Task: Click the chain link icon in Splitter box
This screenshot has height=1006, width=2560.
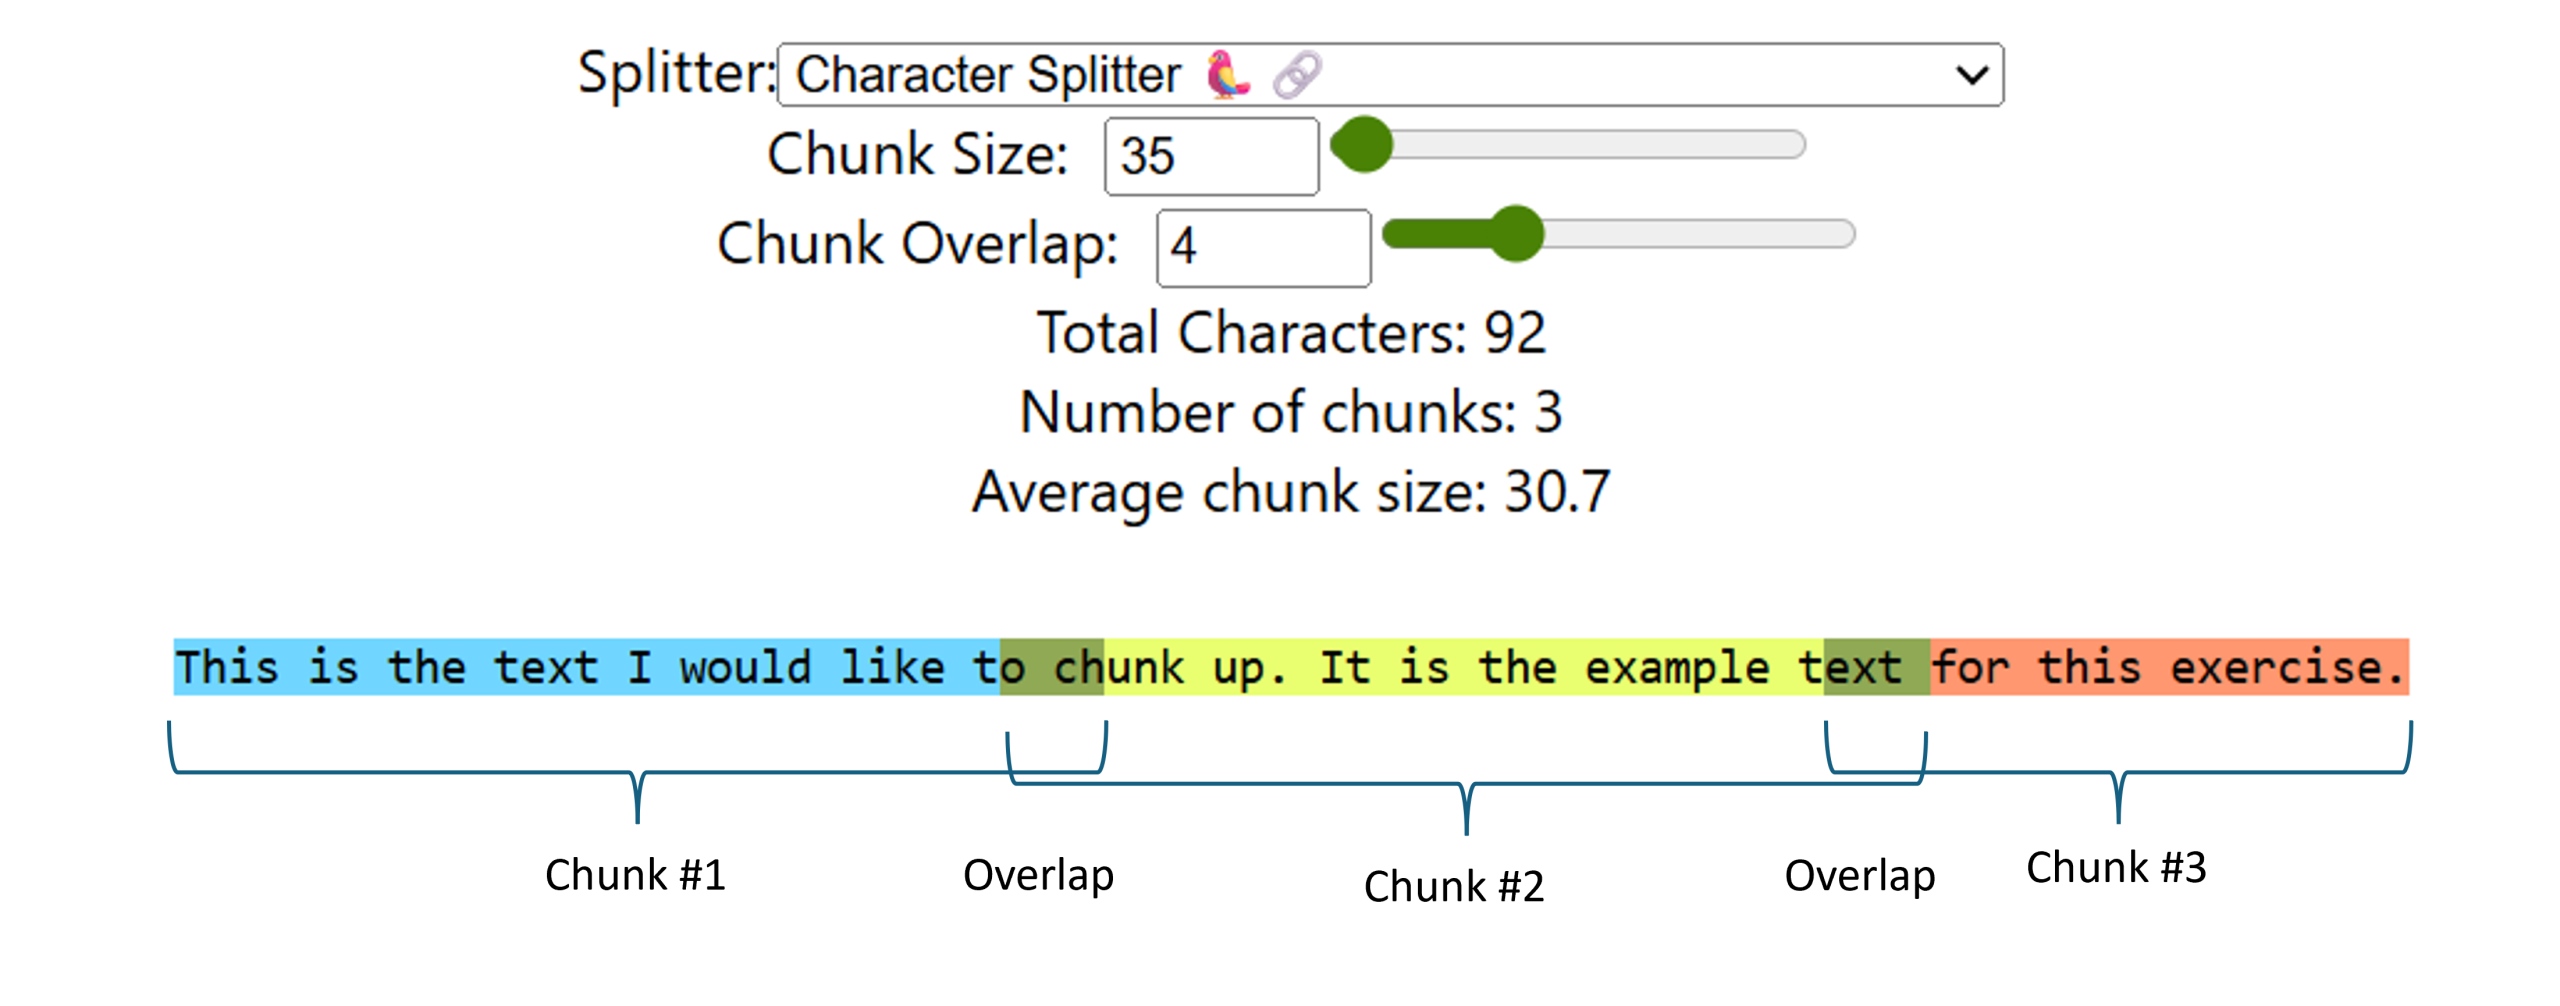Action: (x=1297, y=75)
